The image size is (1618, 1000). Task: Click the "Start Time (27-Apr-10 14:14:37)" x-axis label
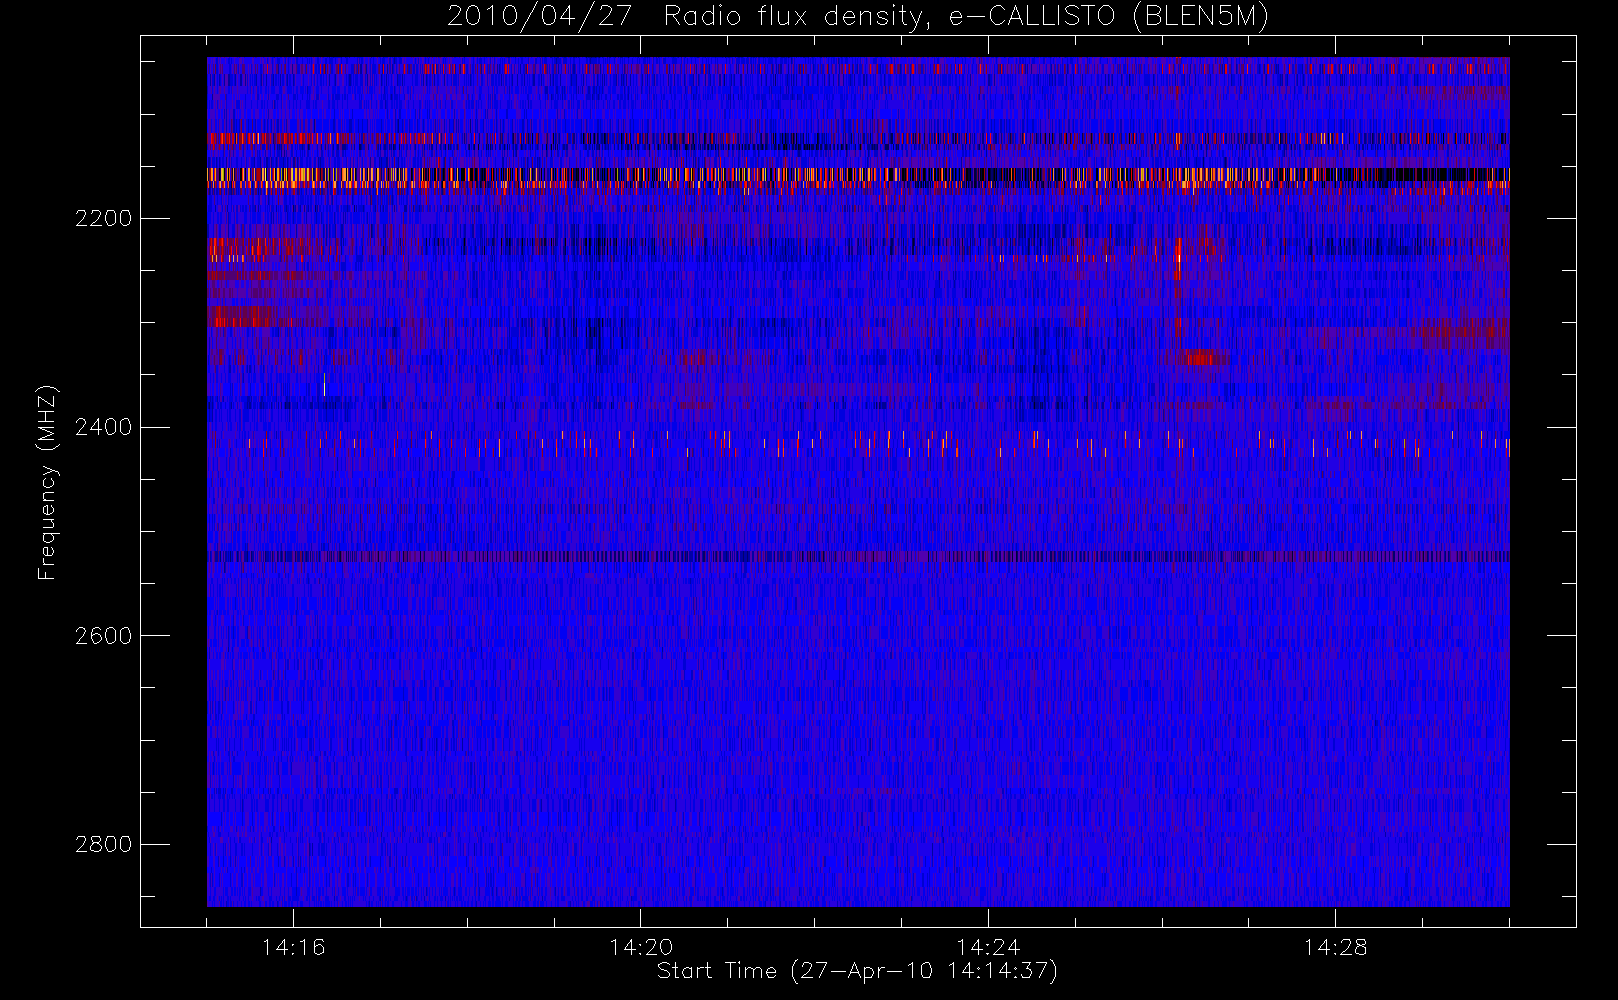point(857,971)
